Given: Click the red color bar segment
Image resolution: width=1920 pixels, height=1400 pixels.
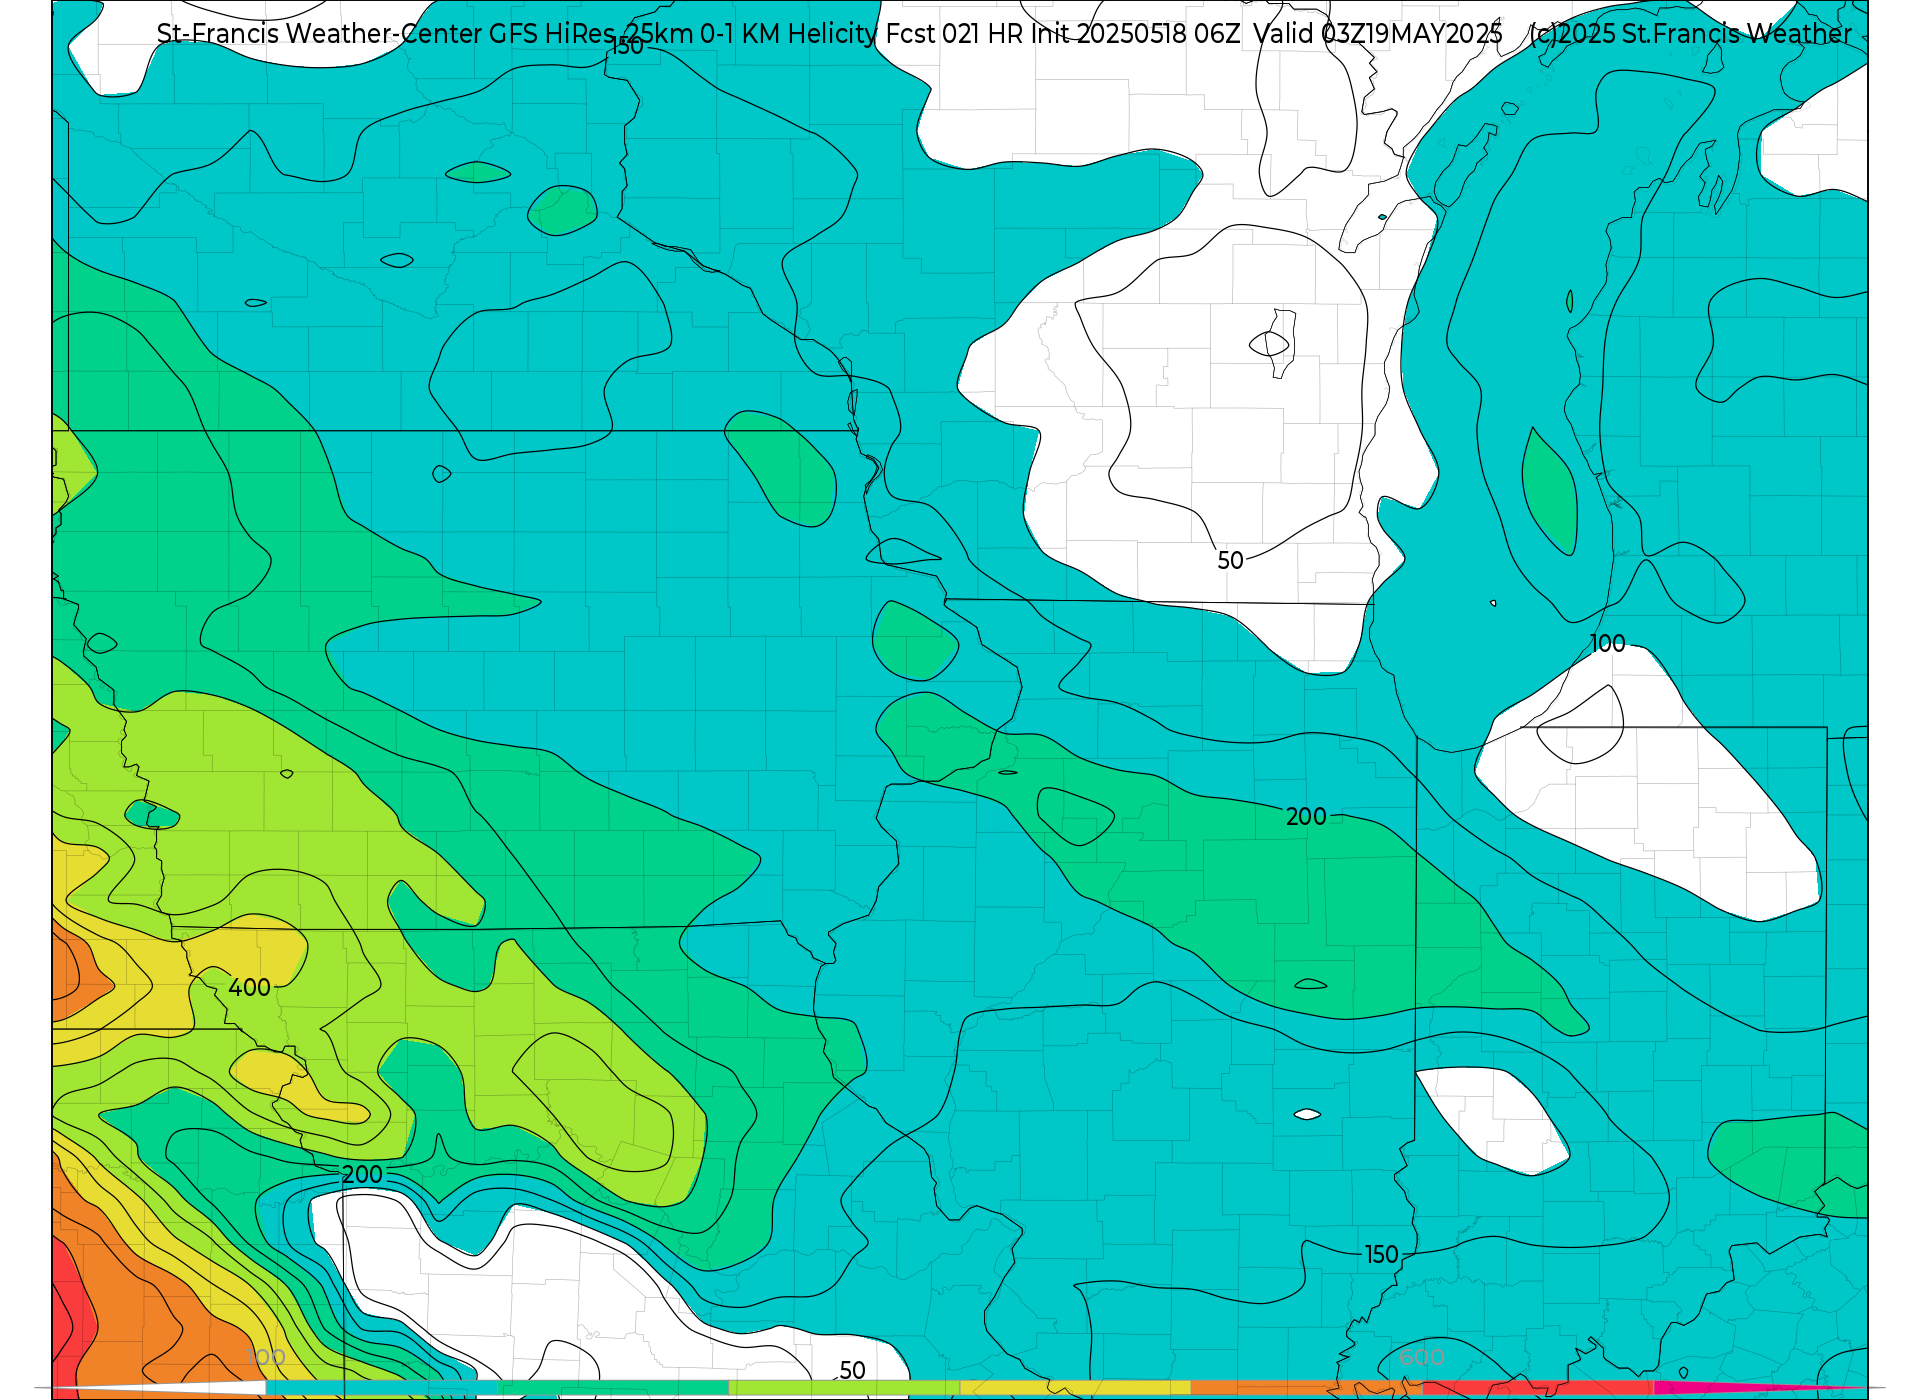Looking at the screenshot, I should coord(1537,1388).
